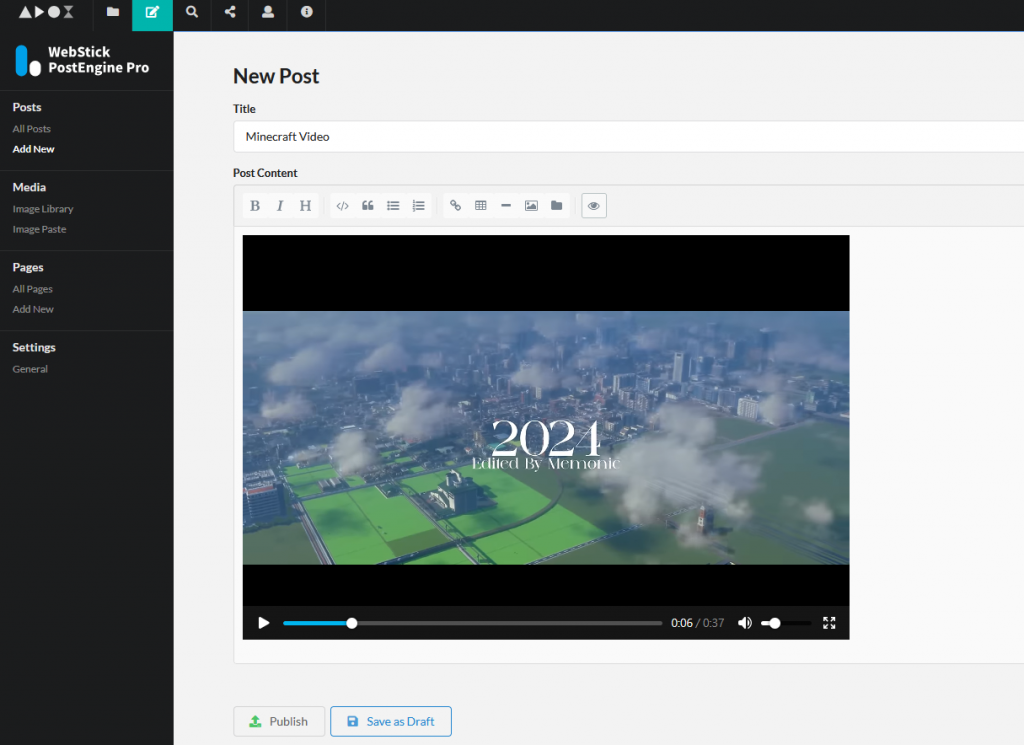The height and width of the screenshot is (745, 1024).
Task: Open file browser folder icon in editor toolbar
Action: (556, 206)
